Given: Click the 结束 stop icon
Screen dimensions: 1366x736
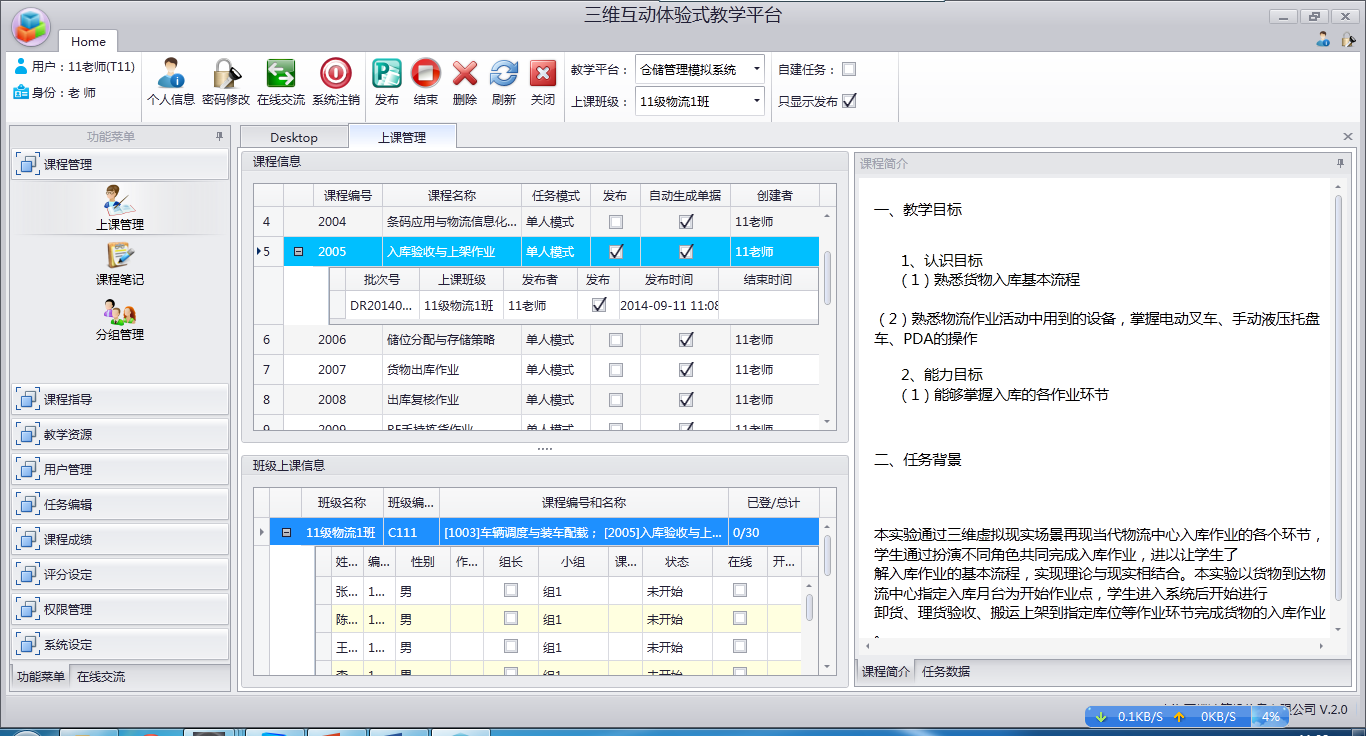Looking at the screenshot, I should (x=426, y=74).
